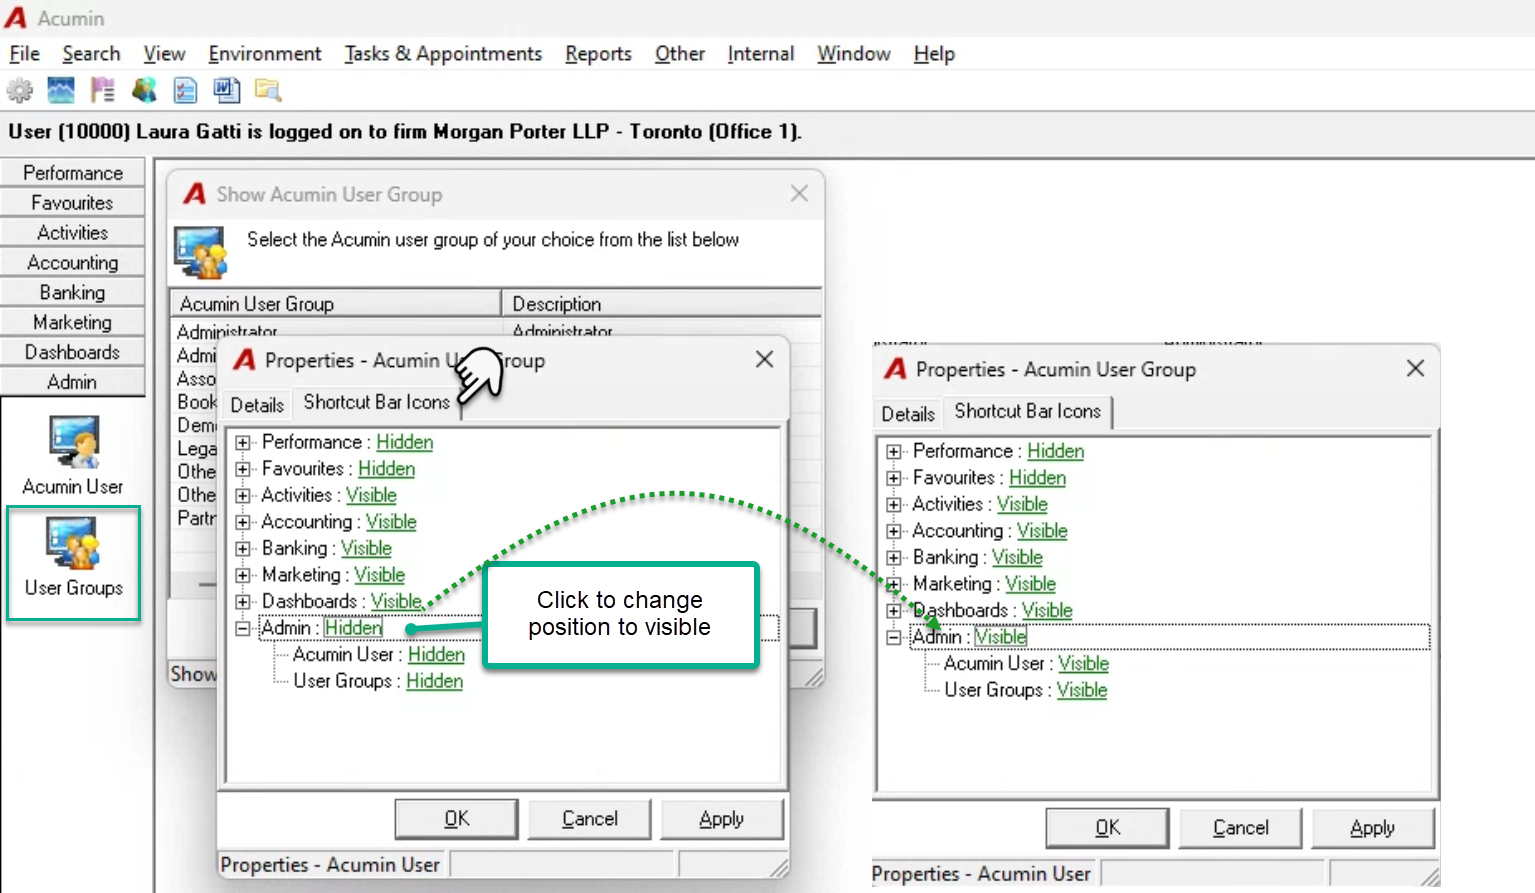Image resolution: width=1535 pixels, height=893 pixels.
Task: Open the checklist document toolbar icon
Action: click(x=186, y=91)
